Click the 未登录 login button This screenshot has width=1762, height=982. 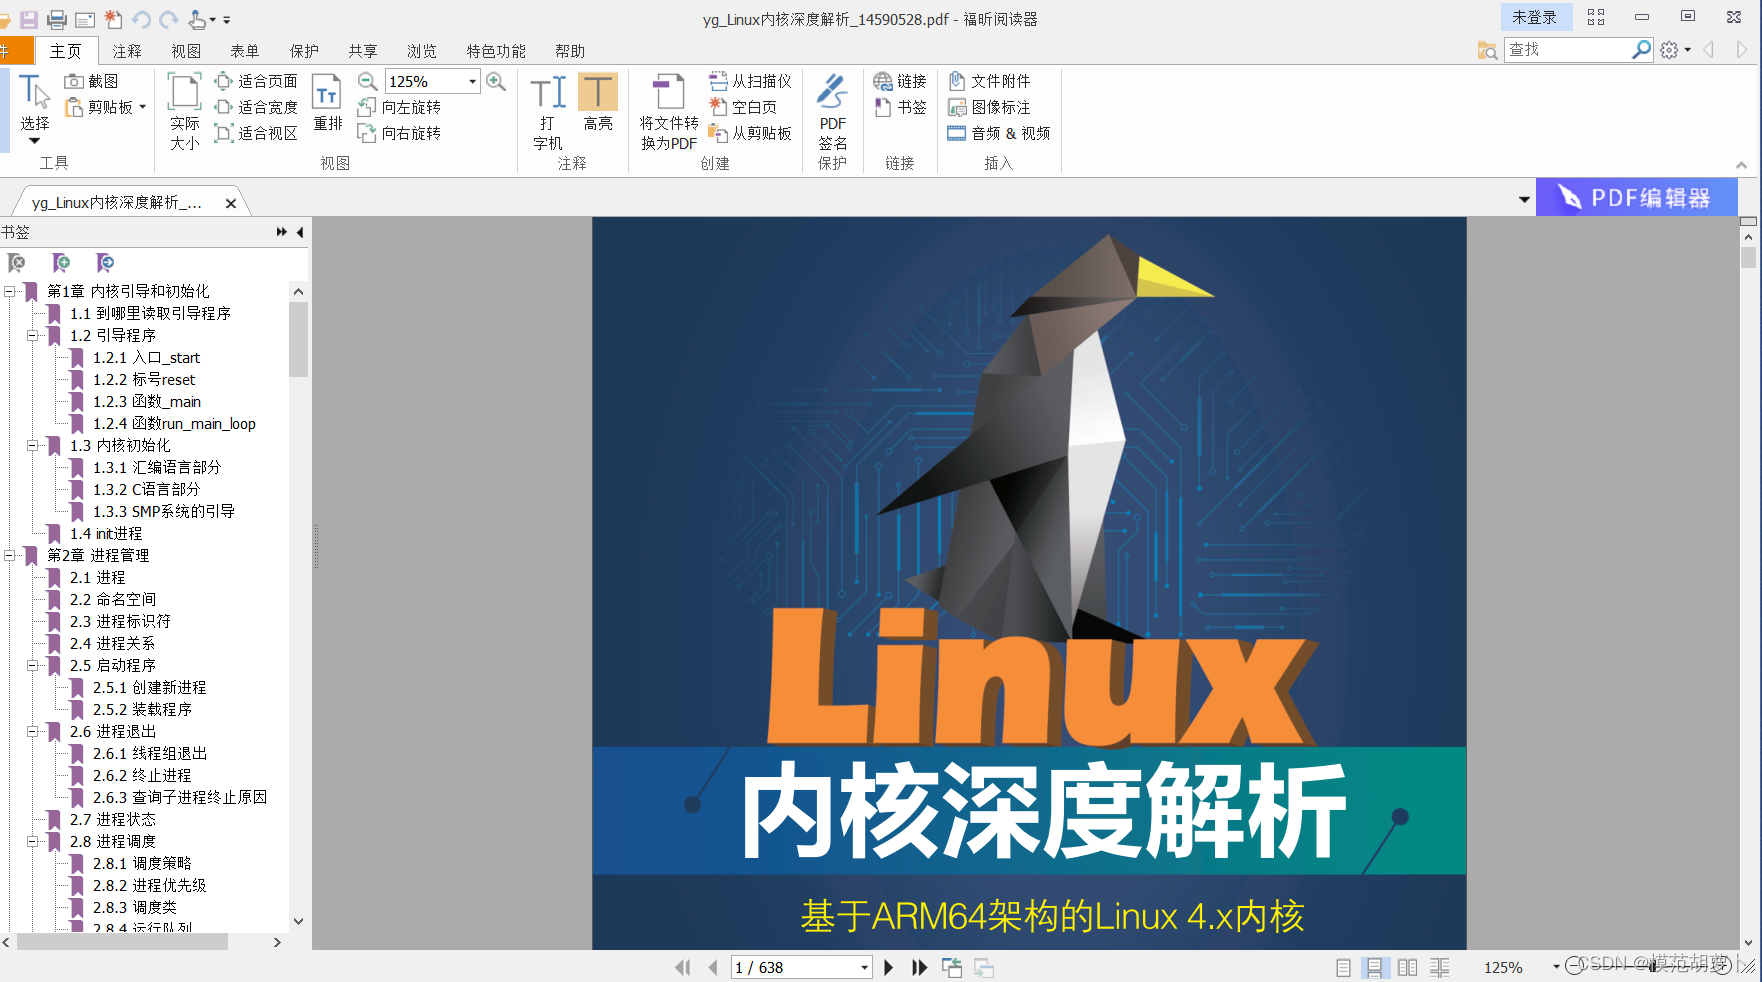point(1535,16)
